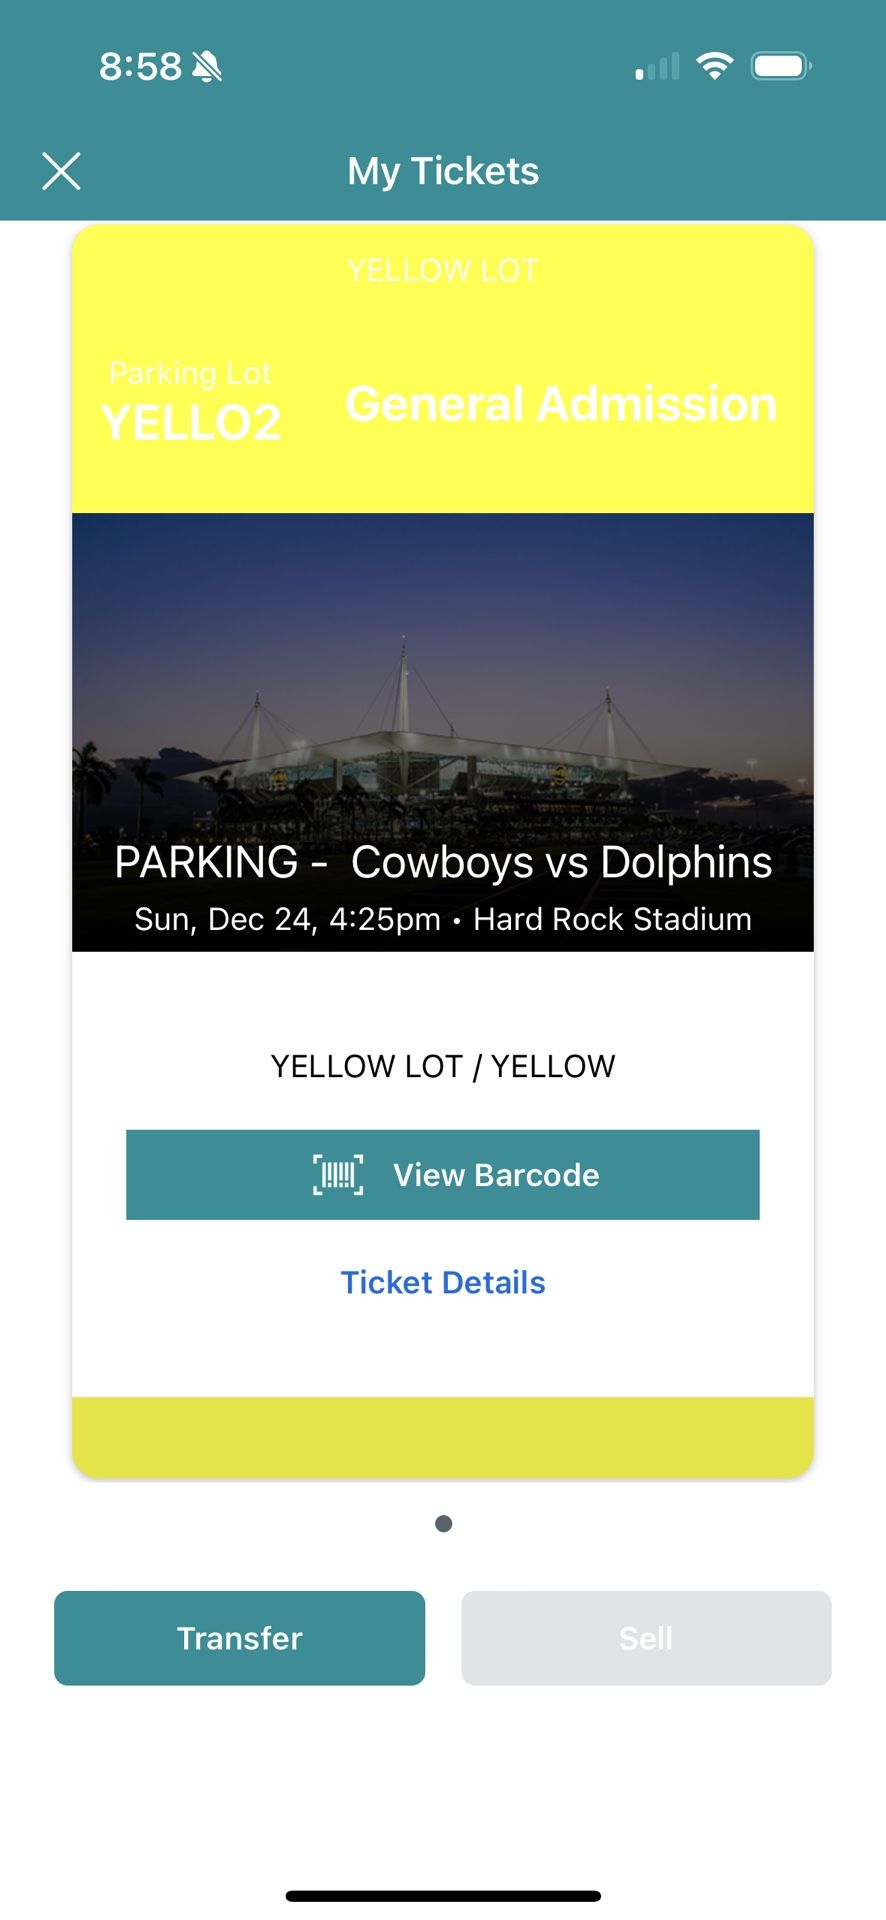Image resolution: width=886 pixels, height=1920 pixels.
Task: Tap the silent mode bell icon
Action: point(207,67)
